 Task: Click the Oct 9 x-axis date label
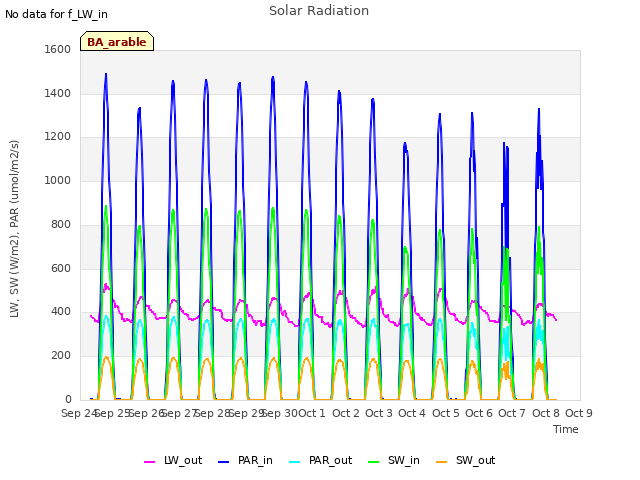pos(579,413)
